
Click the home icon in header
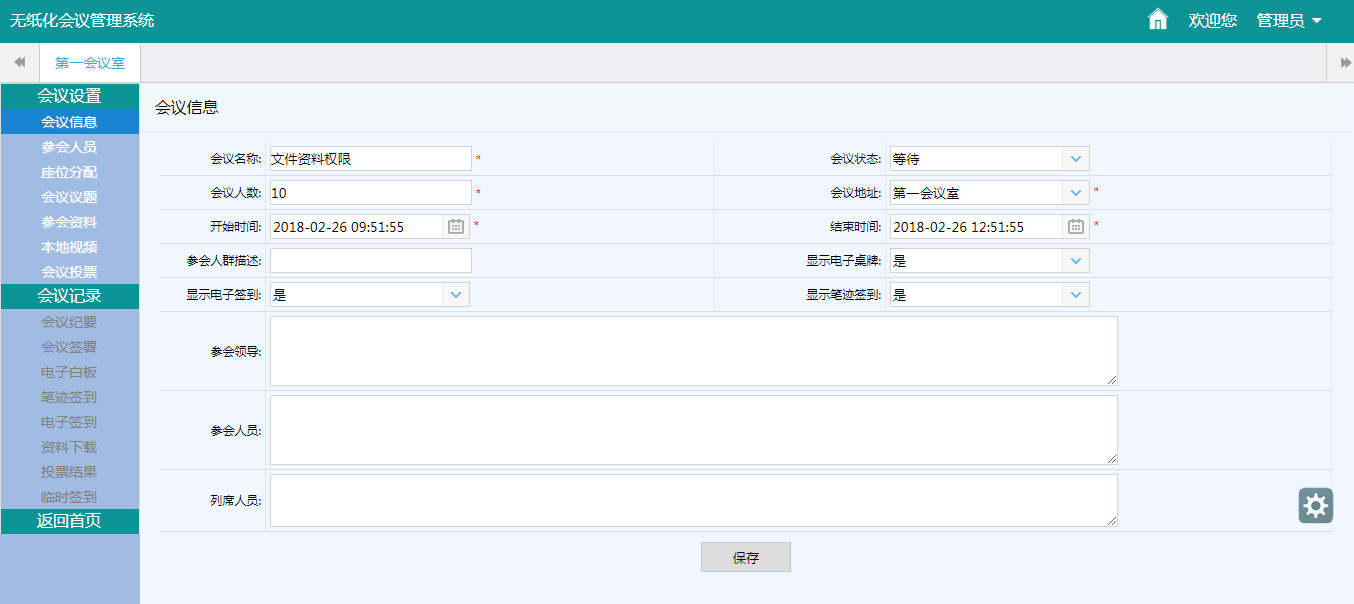click(1158, 20)
